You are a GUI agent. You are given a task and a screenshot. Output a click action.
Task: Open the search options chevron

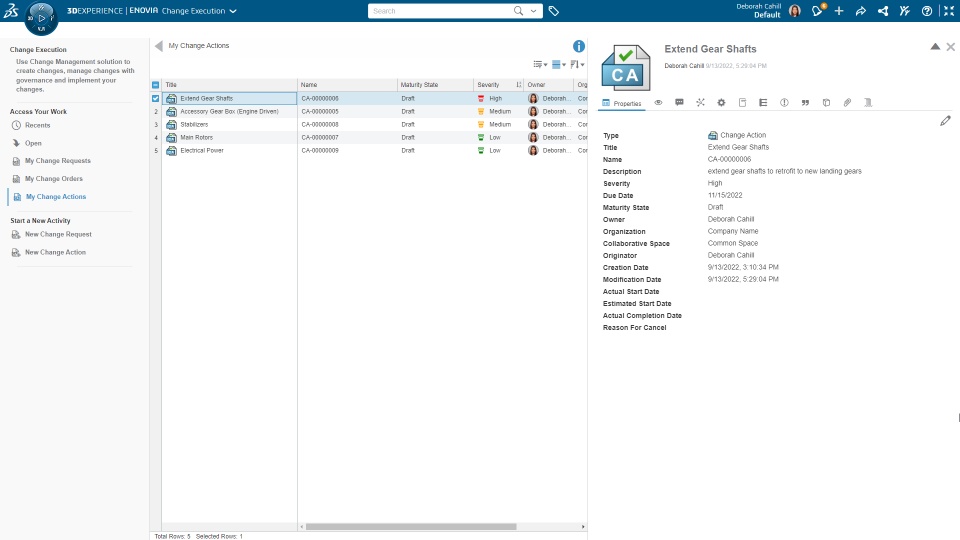pos(533,11)
